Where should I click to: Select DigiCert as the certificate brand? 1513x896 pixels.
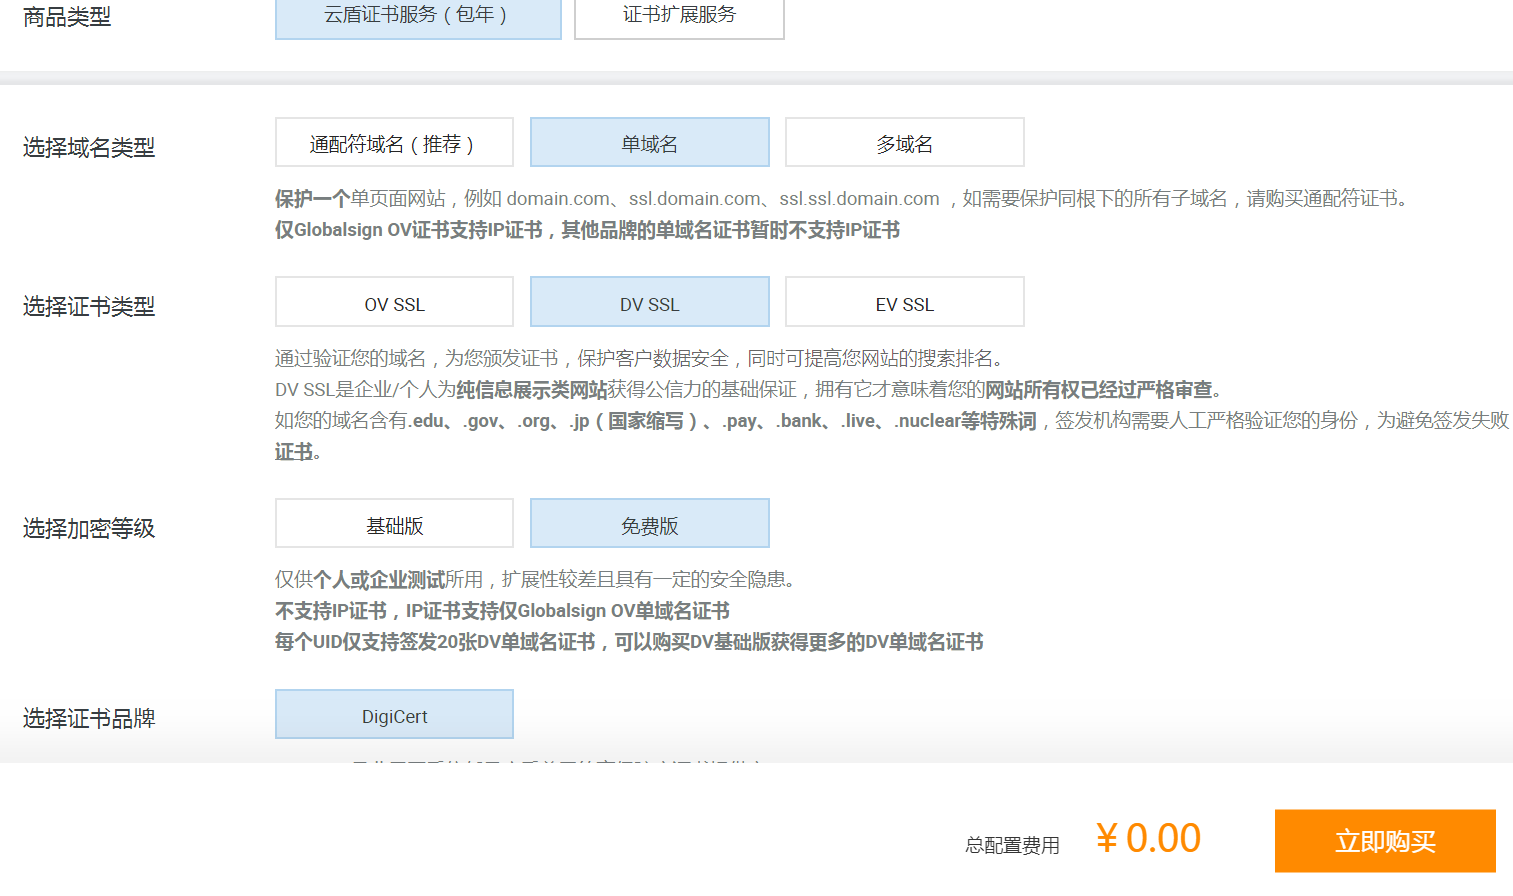coord(393,714)
